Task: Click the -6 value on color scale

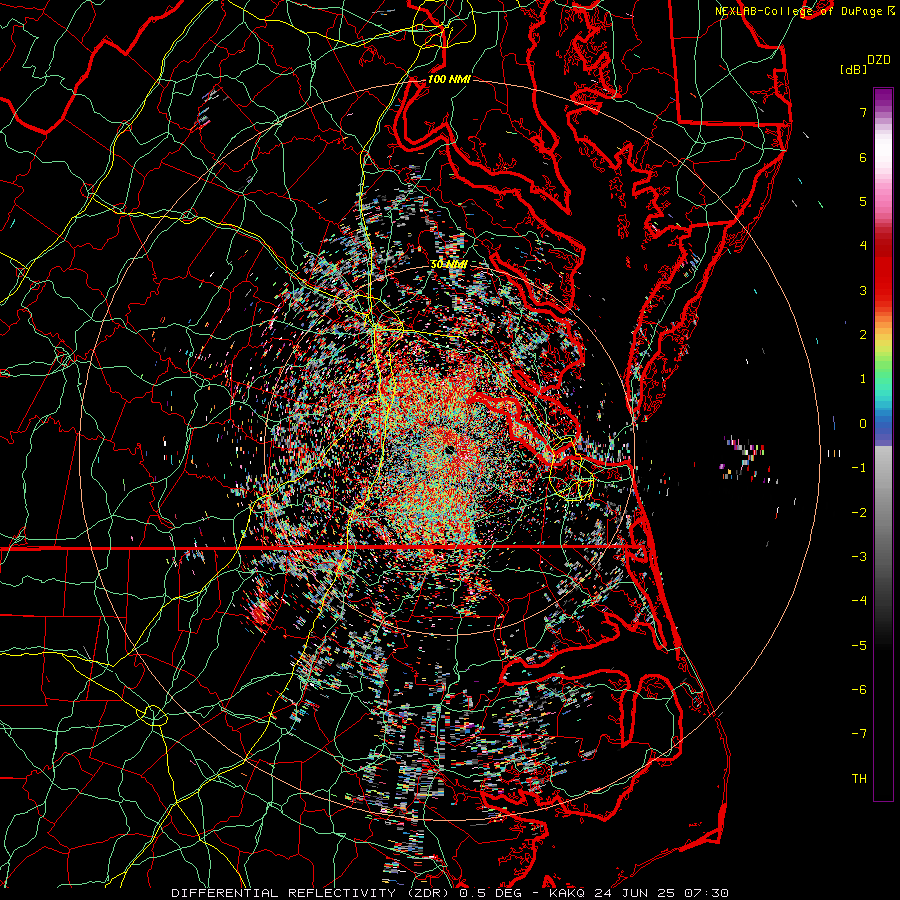Action: coord(859,690)
